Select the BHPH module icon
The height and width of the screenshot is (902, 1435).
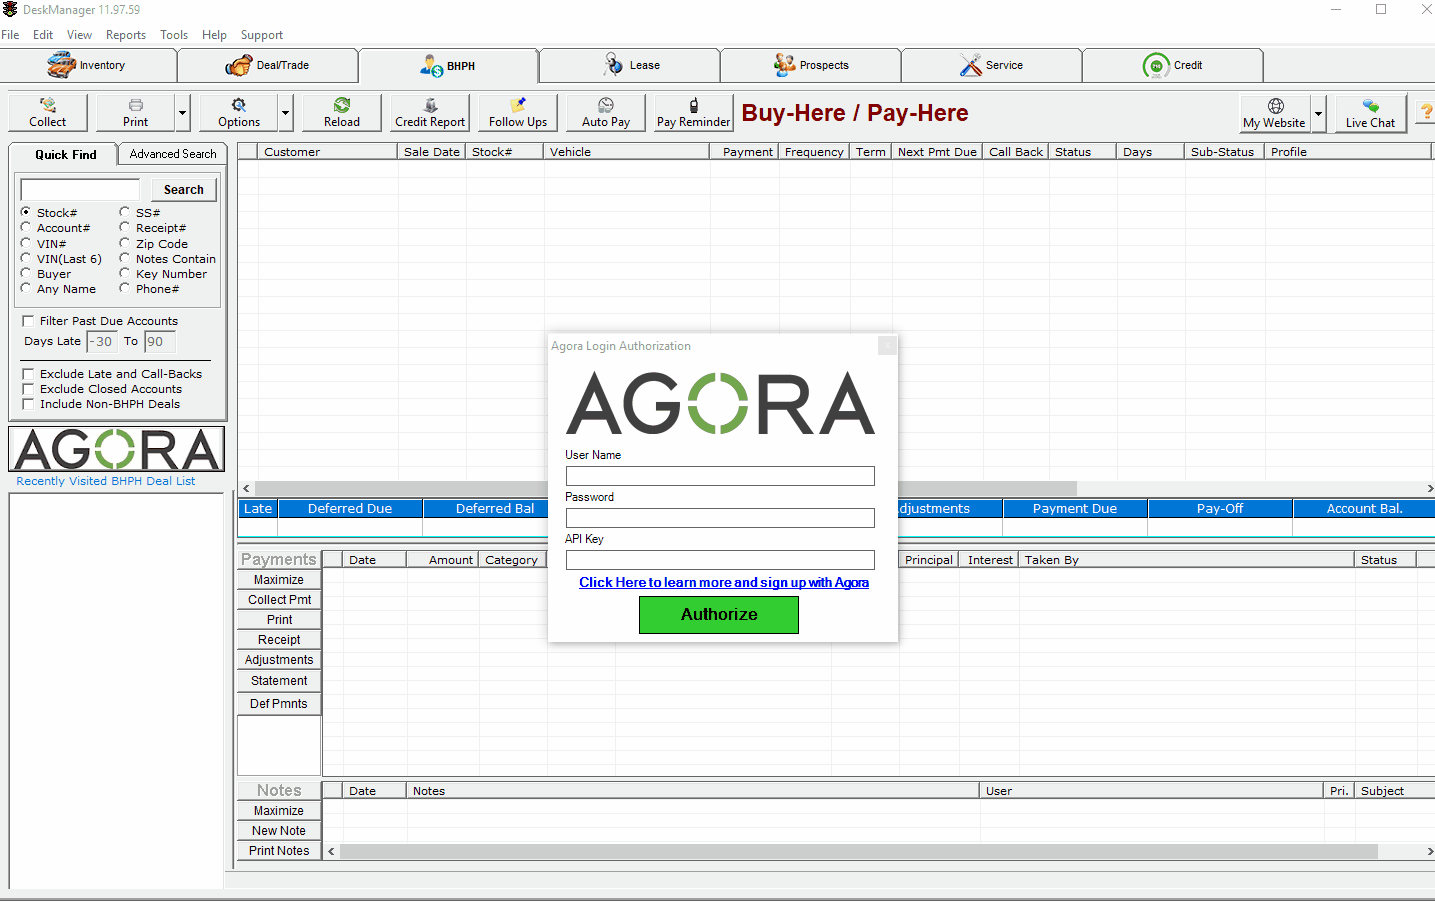tap(432, 66)
